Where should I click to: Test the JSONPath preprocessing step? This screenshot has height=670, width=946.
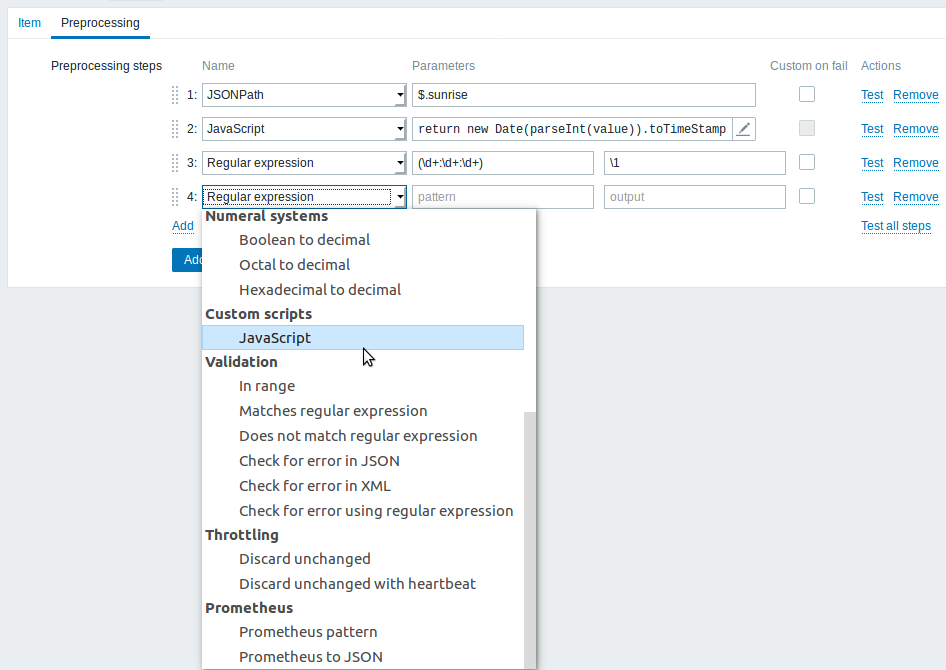pyautogui.click(x=872, y=95)
